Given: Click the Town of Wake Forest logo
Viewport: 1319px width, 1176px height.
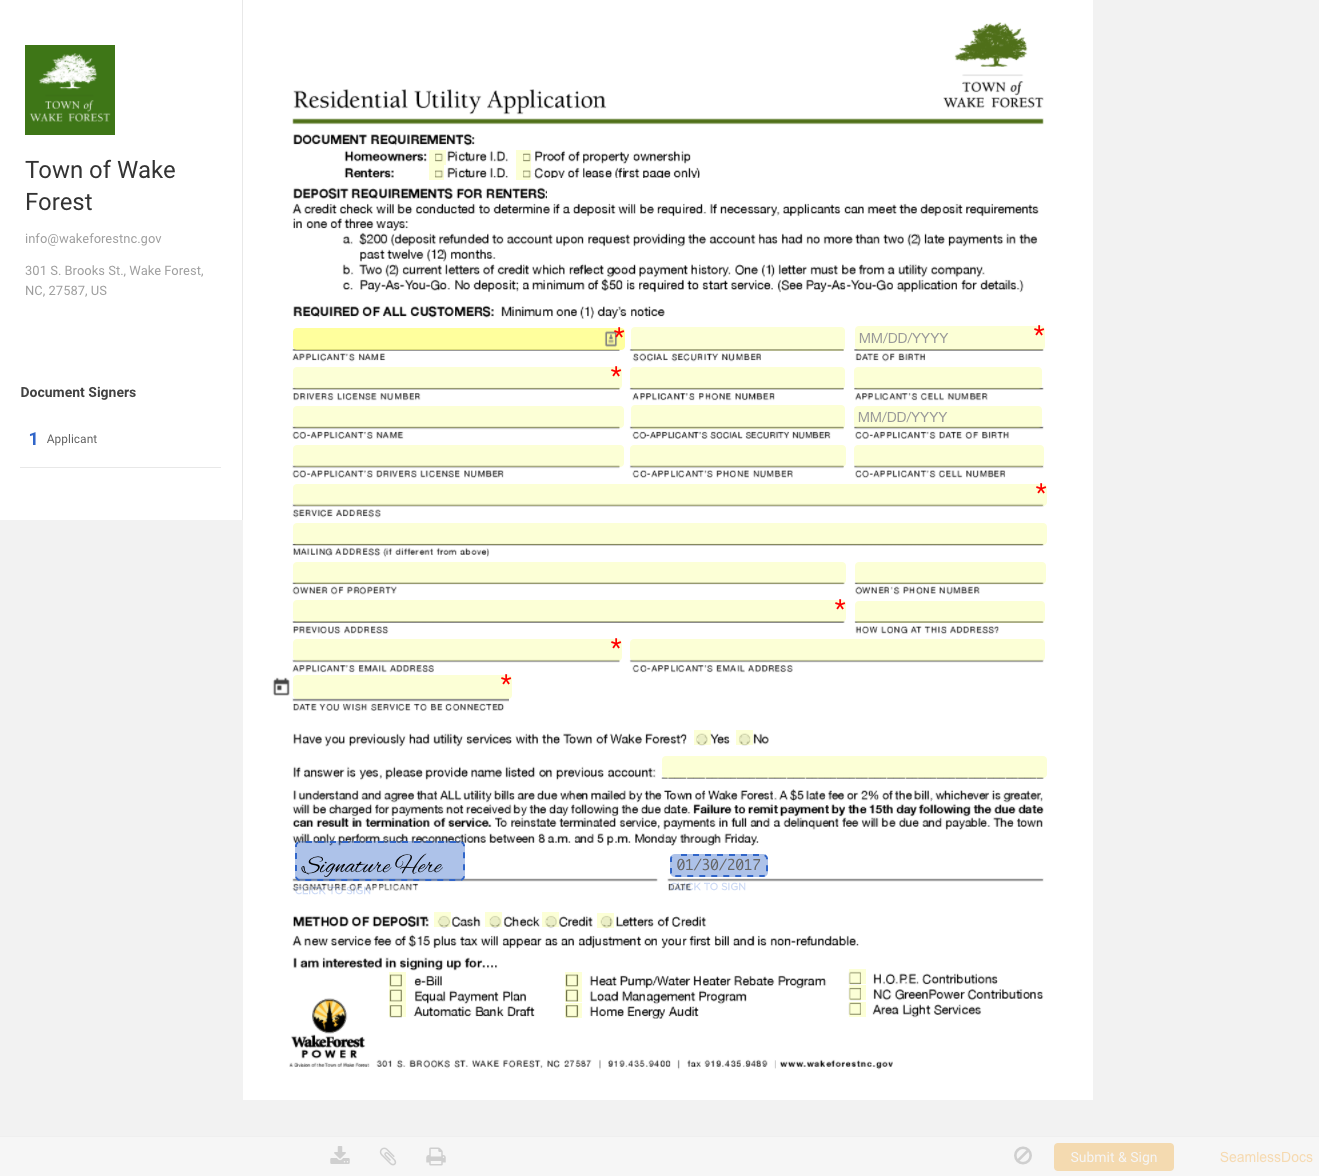Looking at the screenshot, I should coord(69,89).
